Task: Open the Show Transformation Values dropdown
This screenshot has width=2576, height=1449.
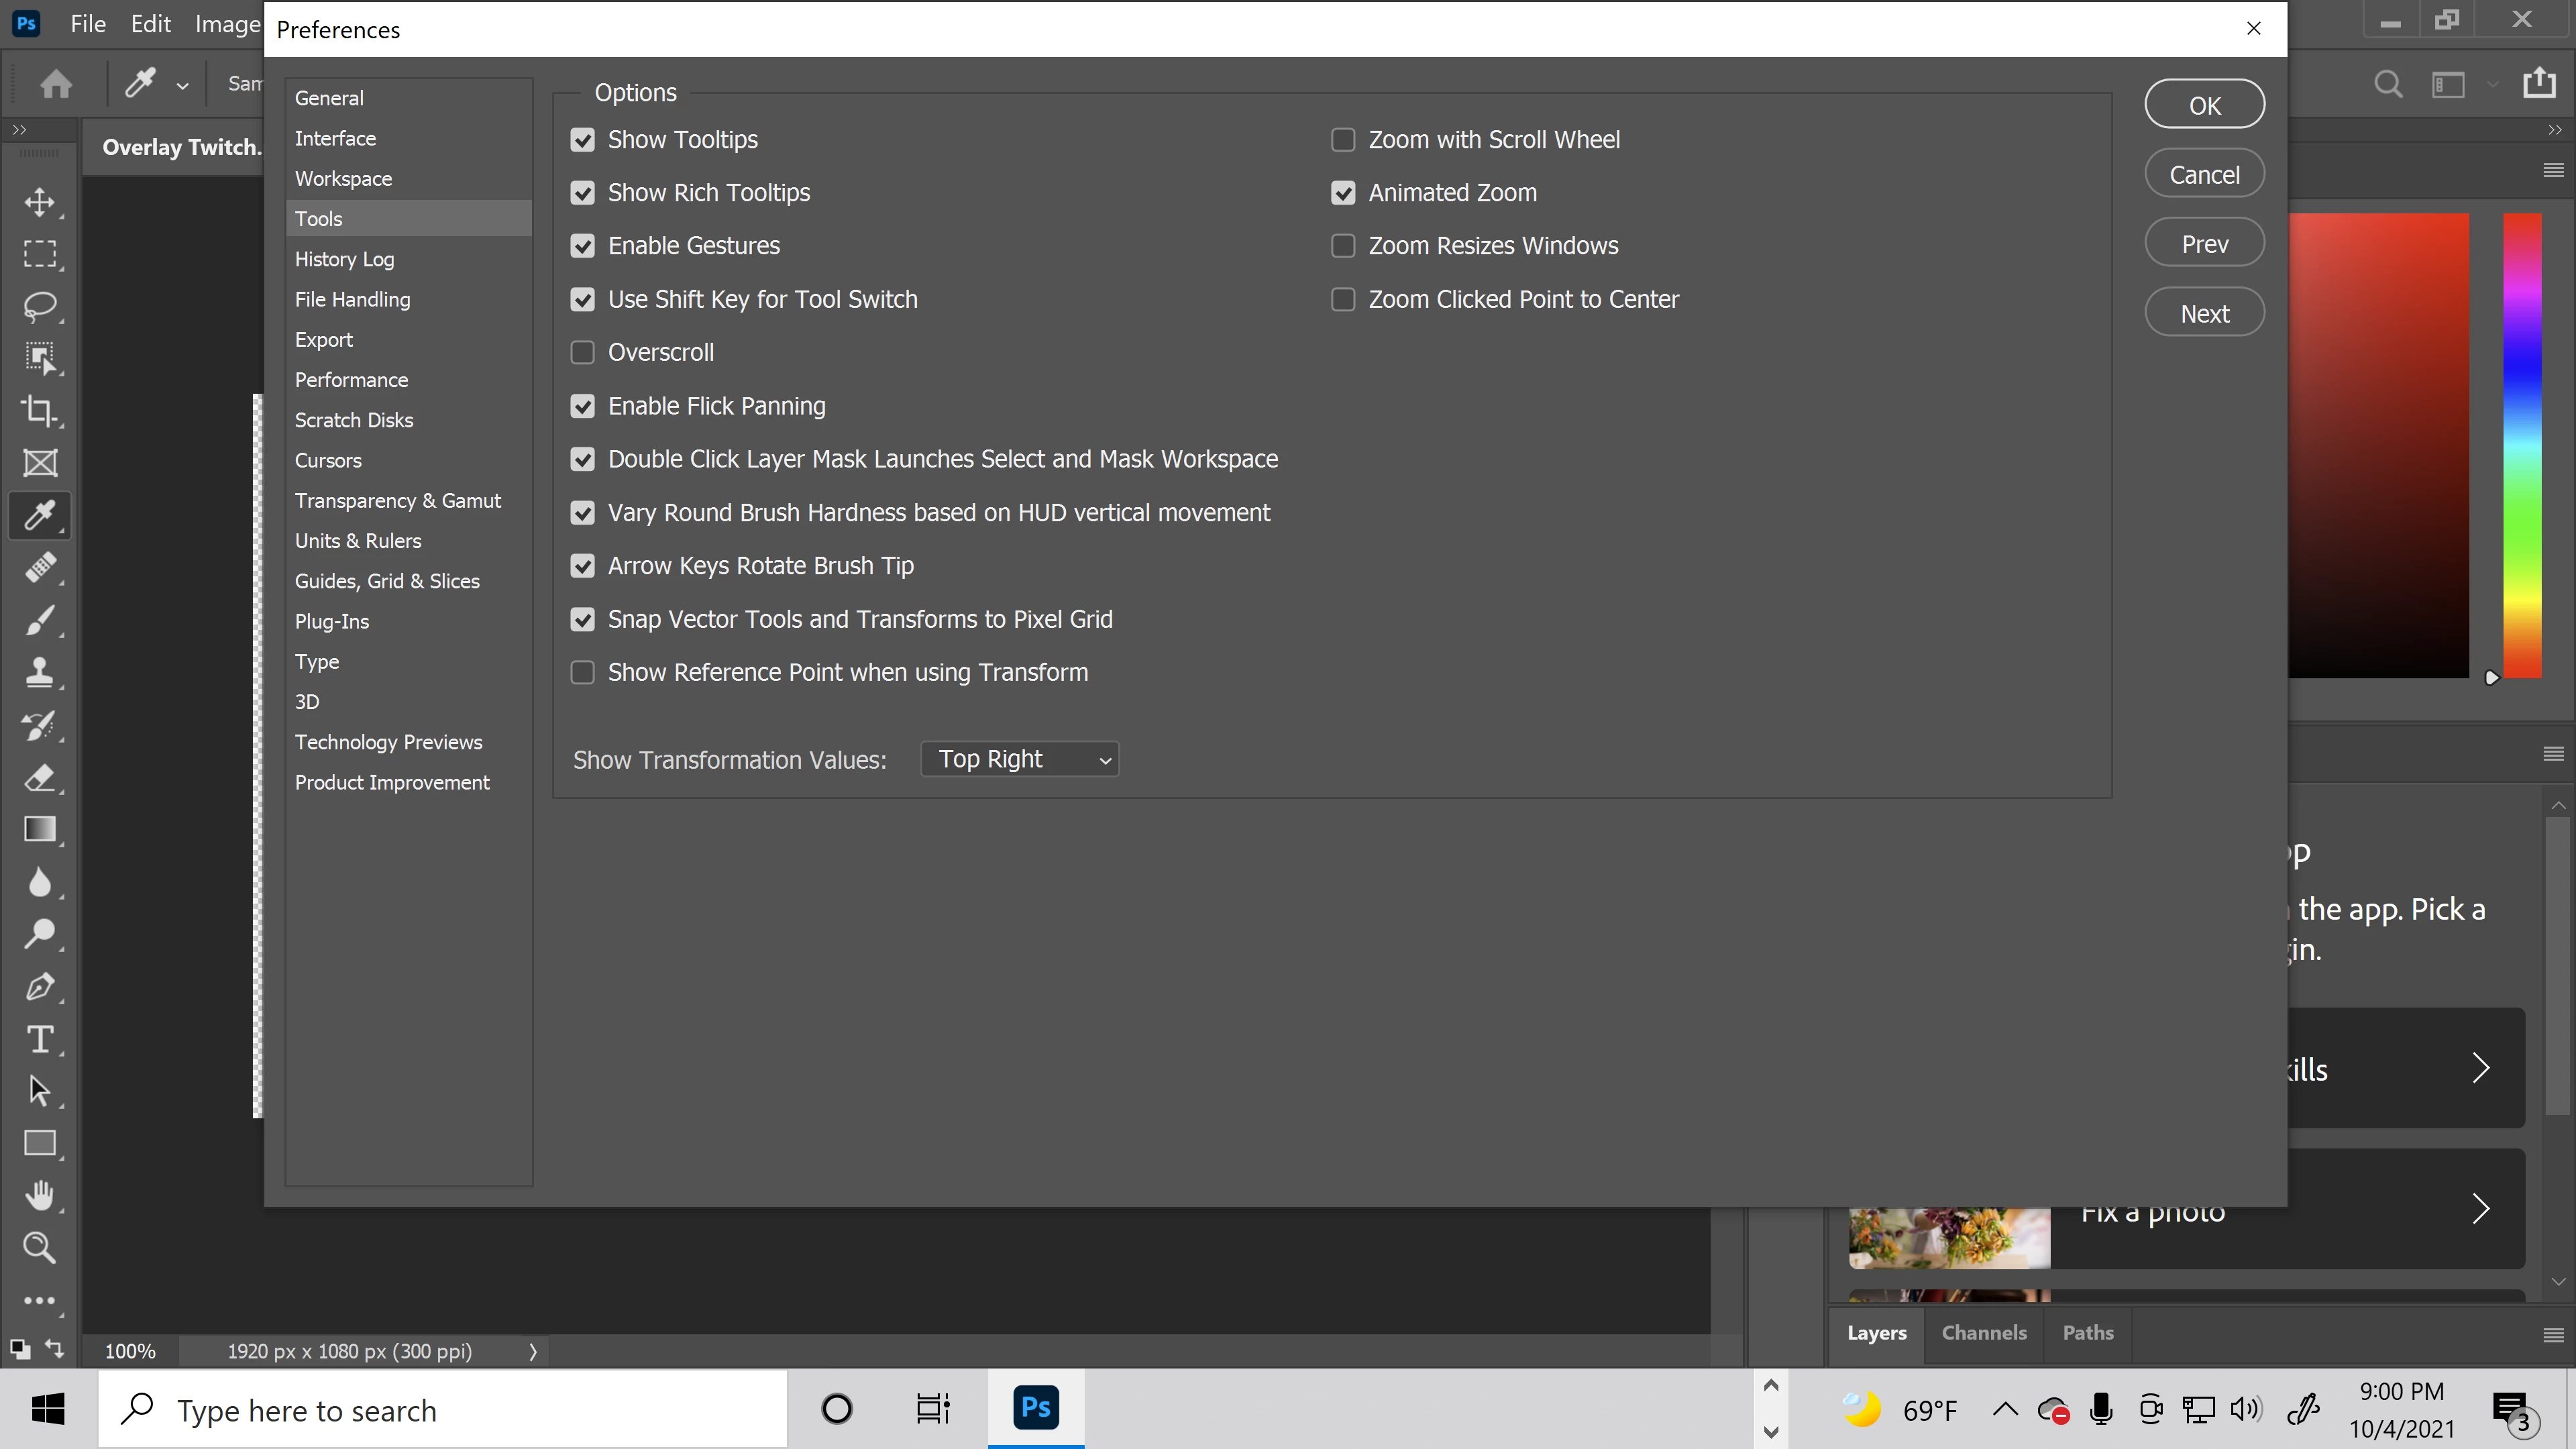Action: coord(1019,759)
